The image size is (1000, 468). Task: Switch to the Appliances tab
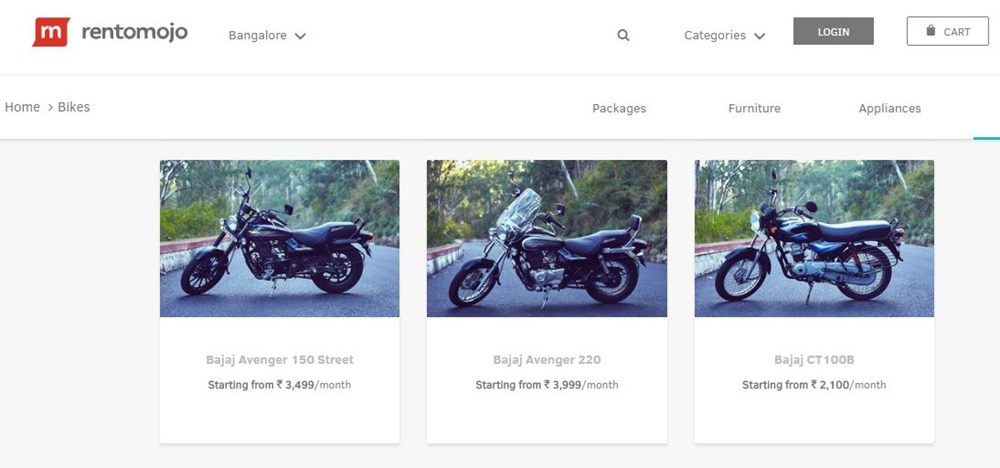click(x=889, y=108)
